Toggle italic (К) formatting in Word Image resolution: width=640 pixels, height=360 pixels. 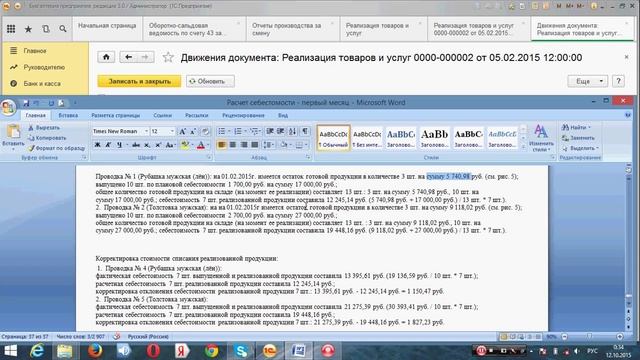[x=108, y=145]
